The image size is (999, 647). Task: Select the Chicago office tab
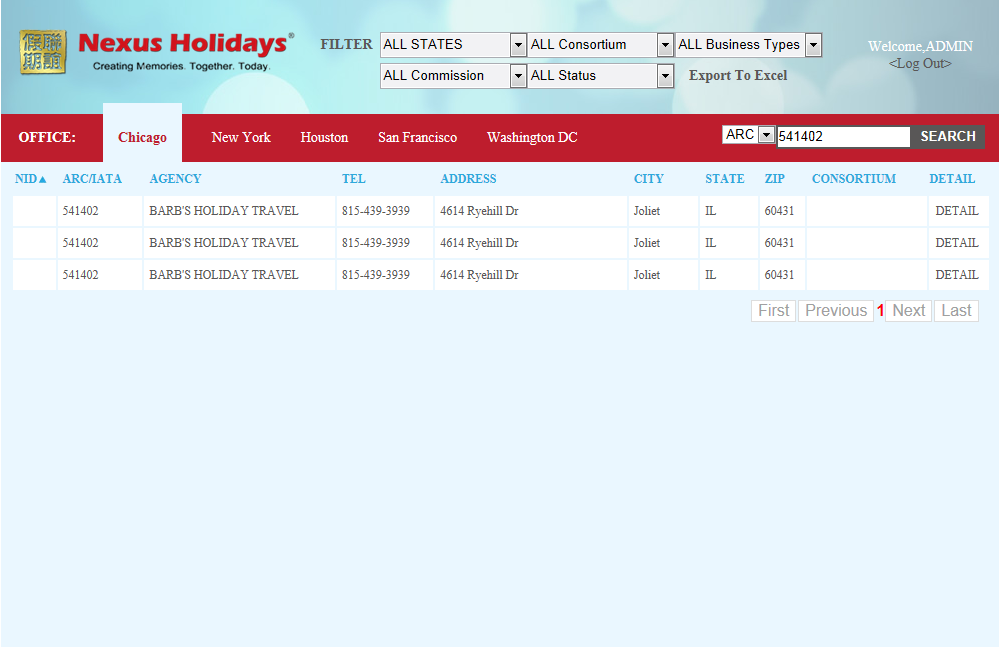tap(142, 137)
